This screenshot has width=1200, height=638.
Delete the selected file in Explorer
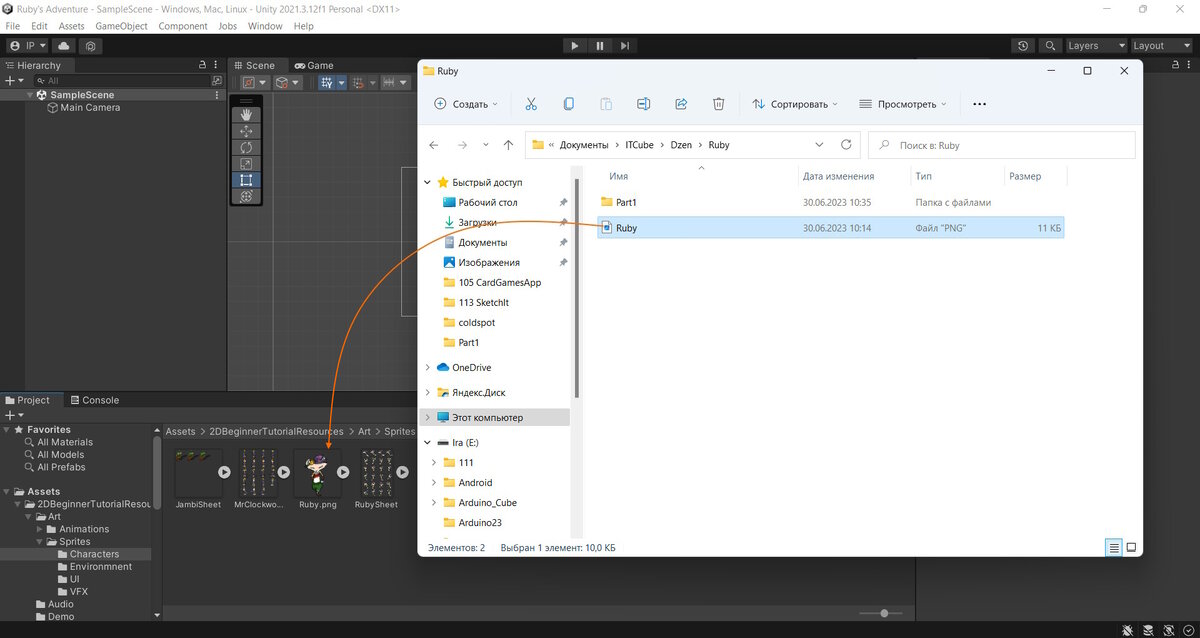coord(718,104)
